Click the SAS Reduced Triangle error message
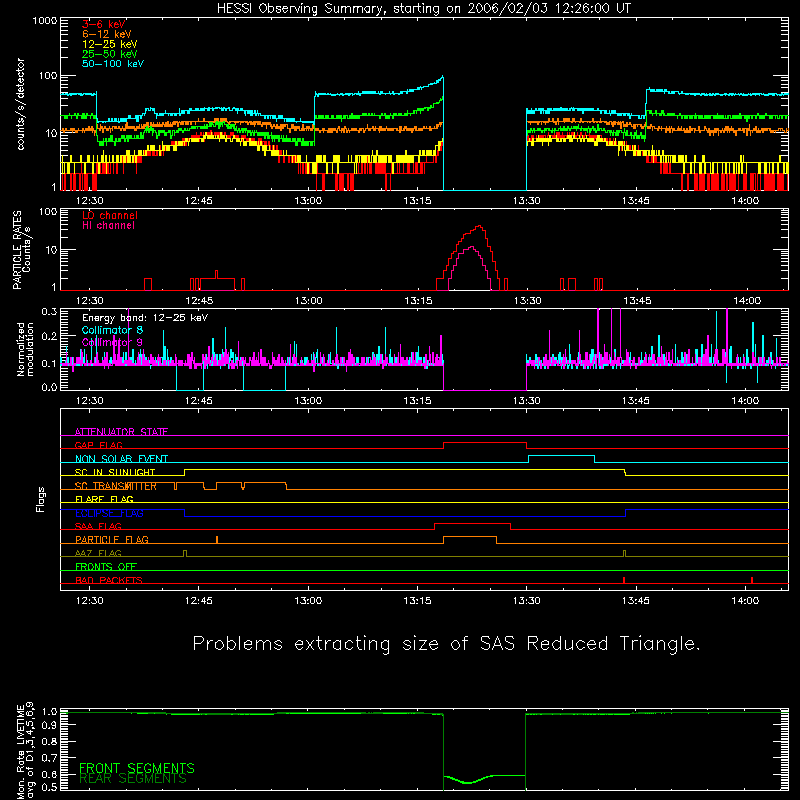This screenshot has width=800, height=800. coord(446,644)
